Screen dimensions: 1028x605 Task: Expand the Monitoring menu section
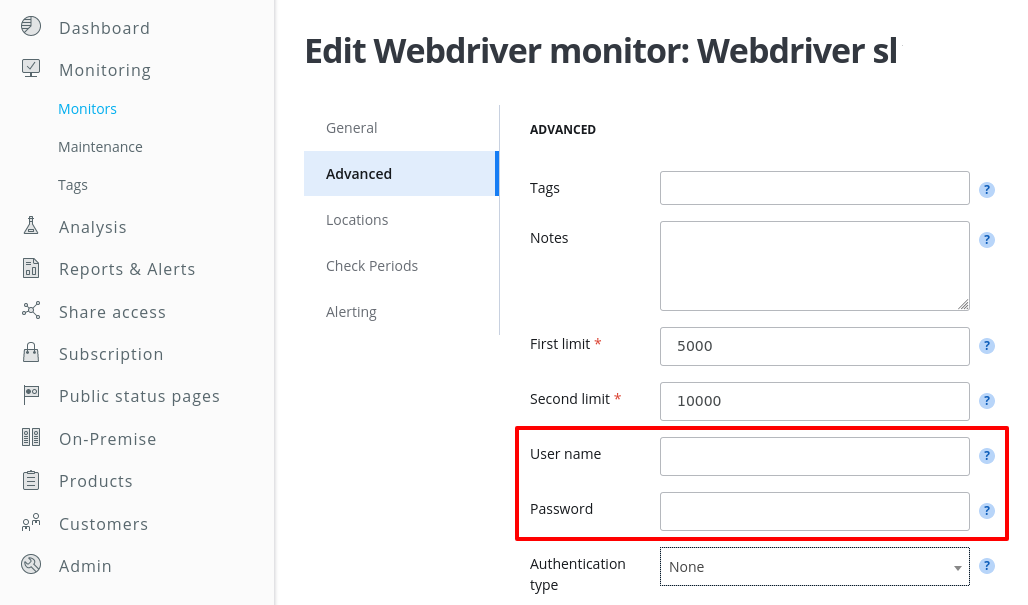coord(104,70)
